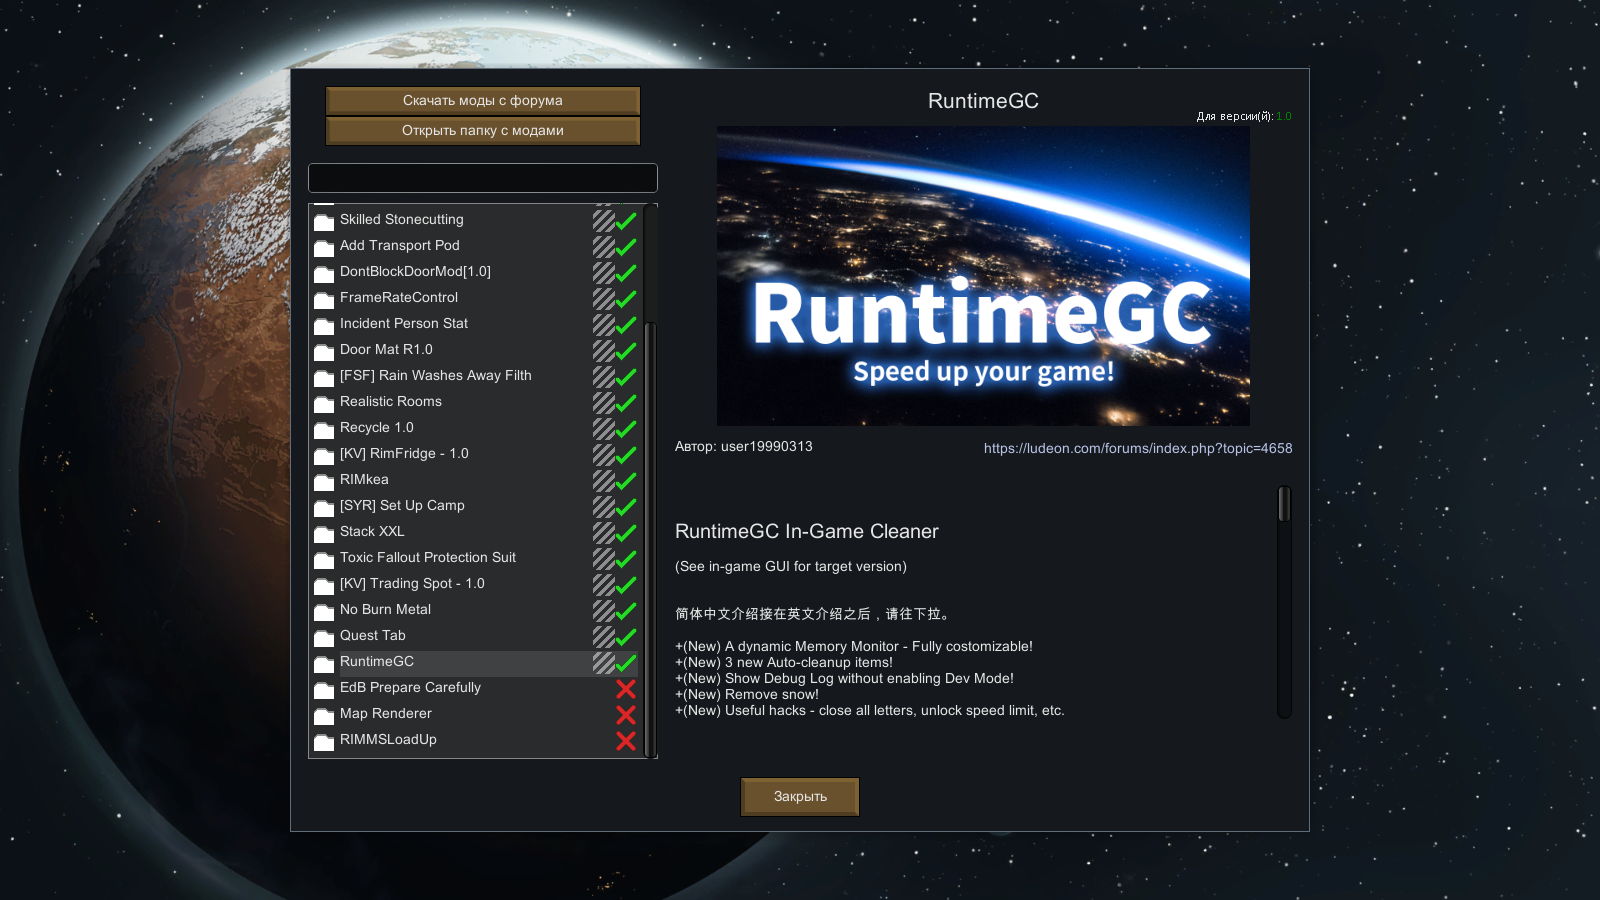The image size is (1600, 900).
Task: Click 'Автор: user19990313' text
Action: tap(744, 446)
